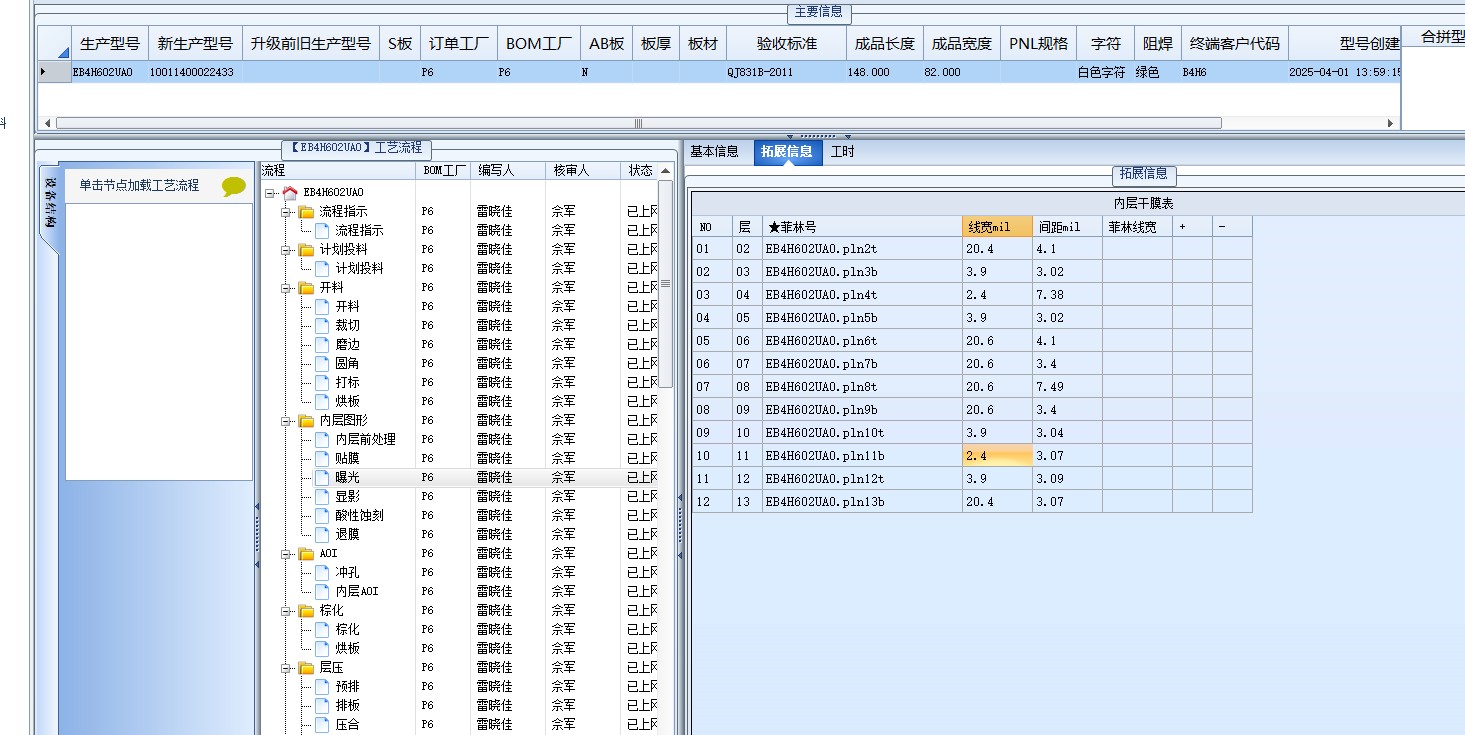The height and width of the screenshot is (735, 1465).
Task: Click scrollbar up arrow in process tree header
Action: [x=666, y=171]
